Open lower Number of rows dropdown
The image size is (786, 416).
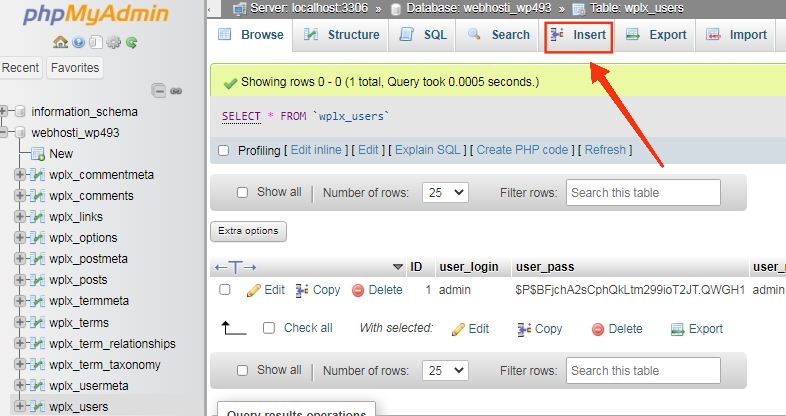(445, 370)
